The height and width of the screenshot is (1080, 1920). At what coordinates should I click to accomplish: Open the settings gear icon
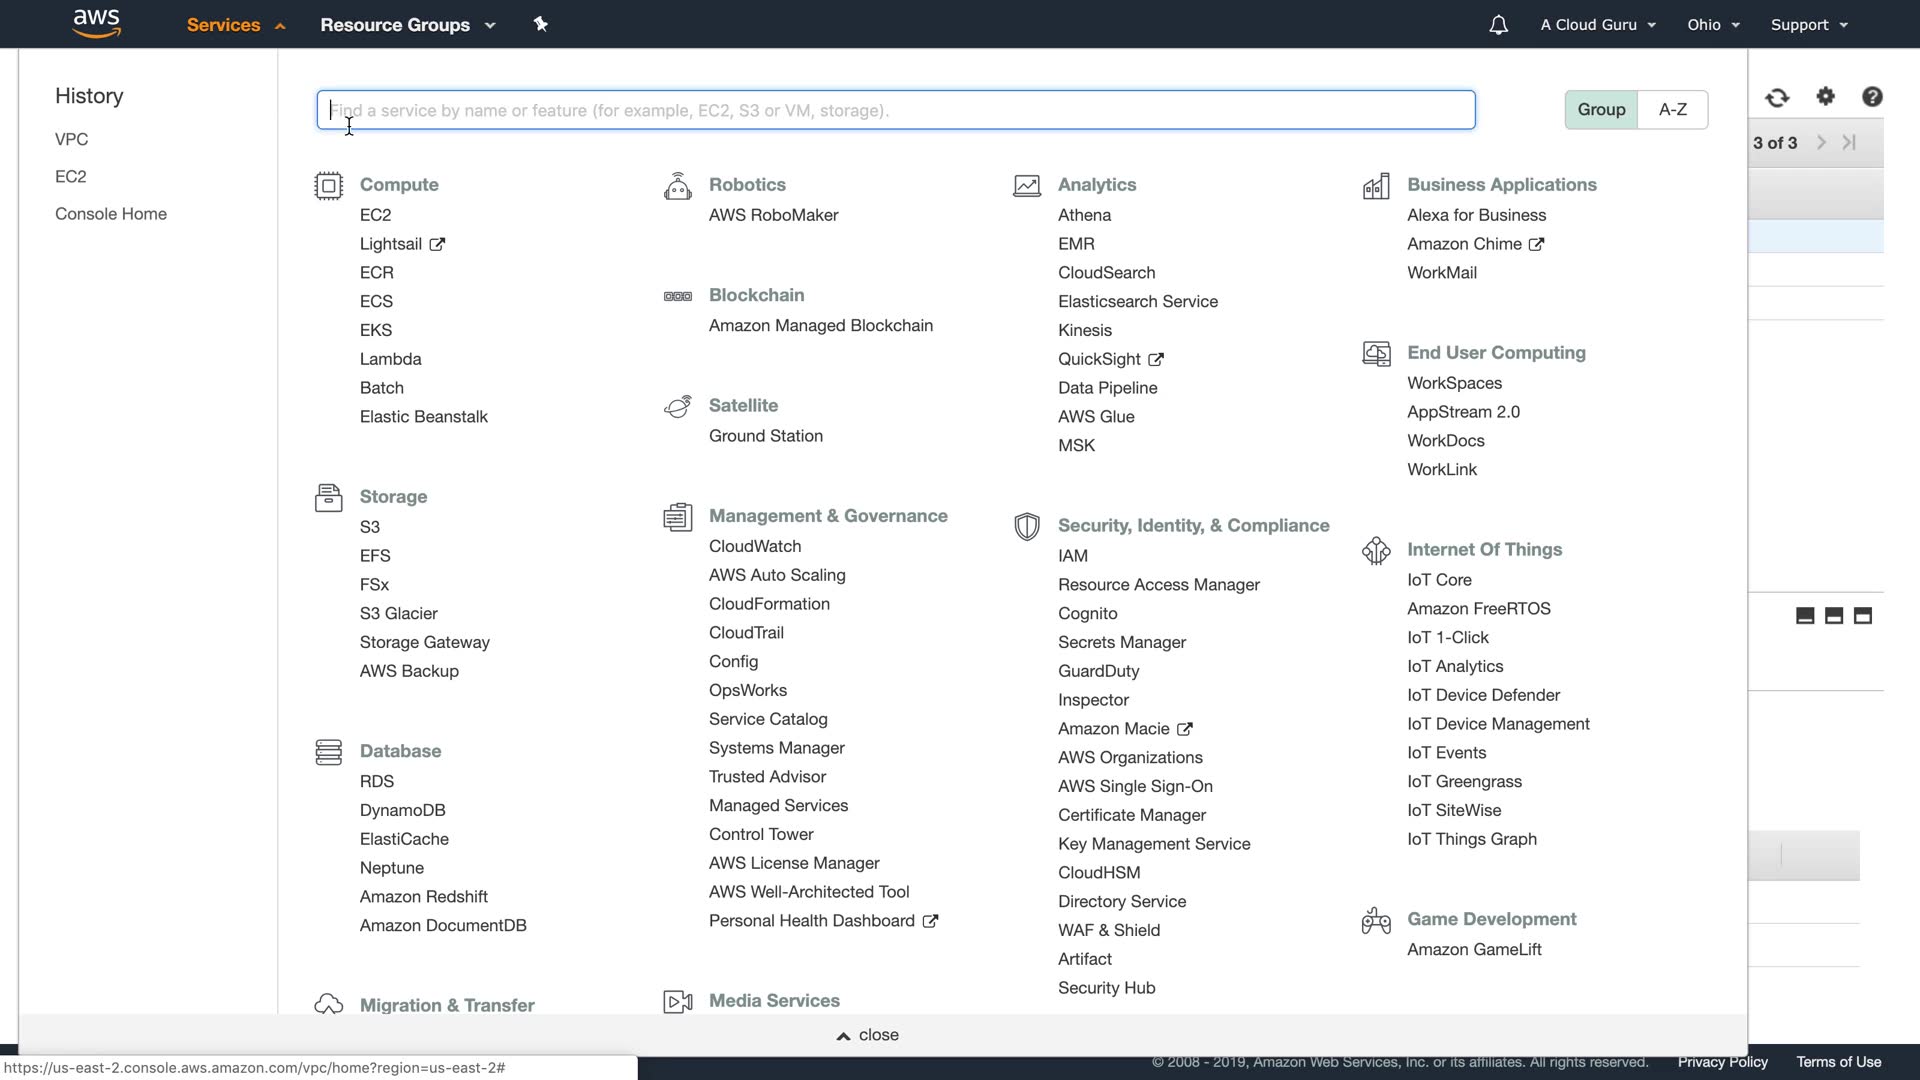(1826, 96)
